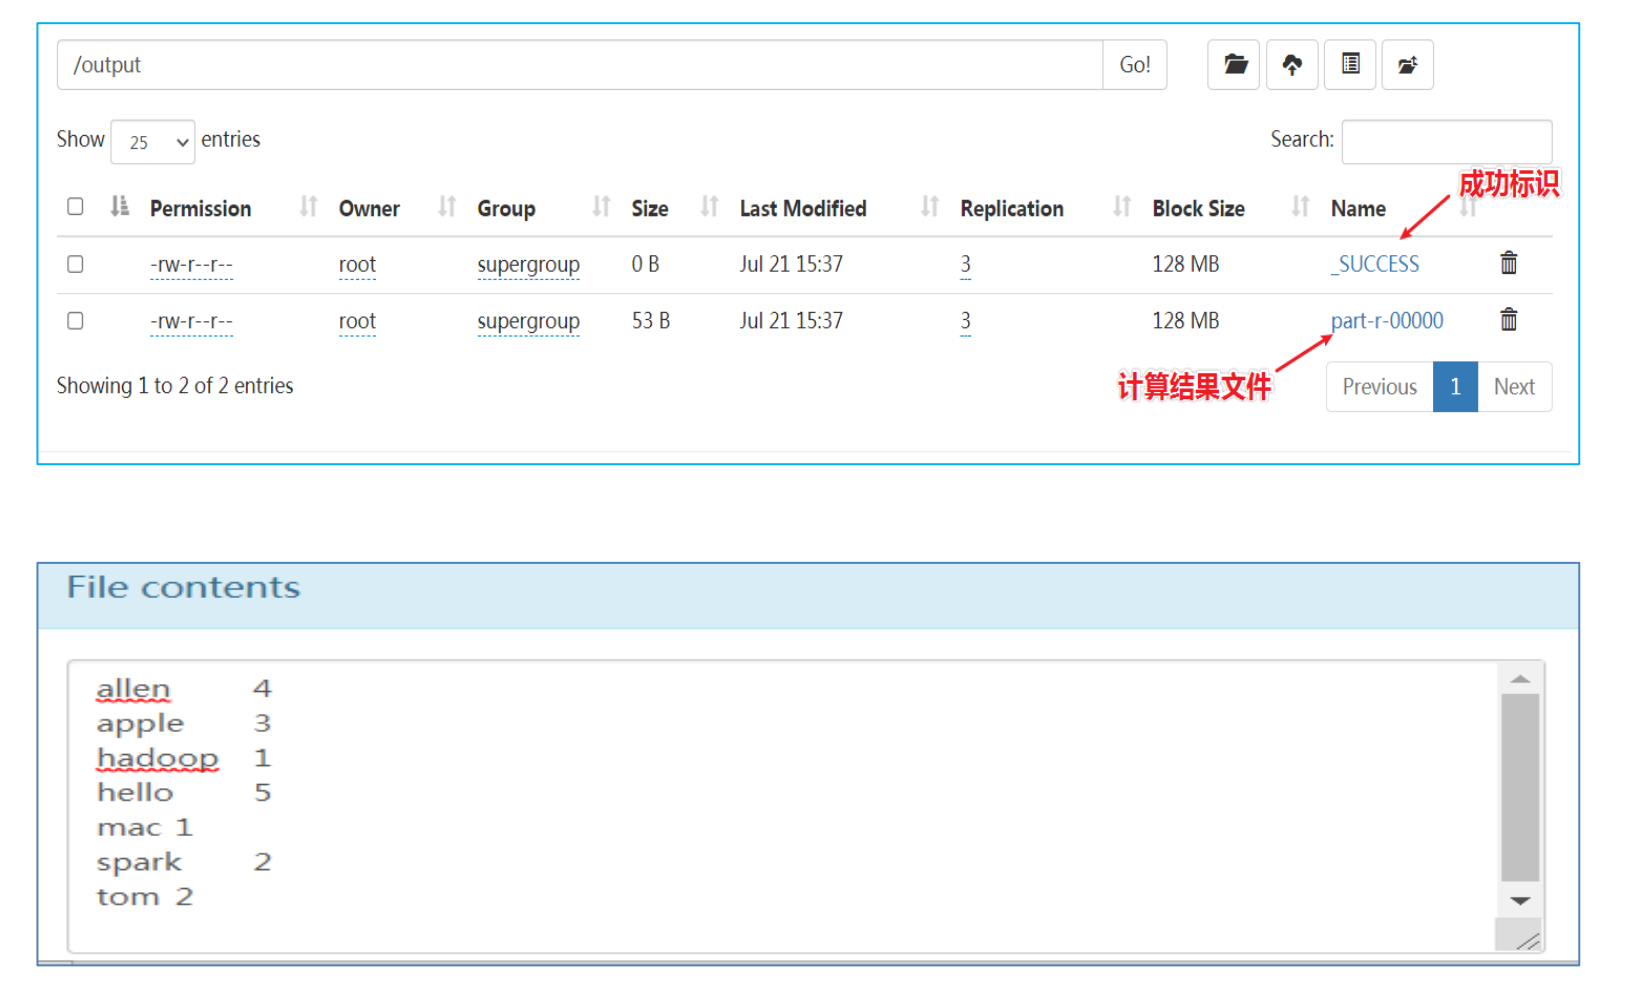Click owner root in the part-r-00000 row
The width and height of the screenshot is (1626, 1000).
[x=357, y=322]
